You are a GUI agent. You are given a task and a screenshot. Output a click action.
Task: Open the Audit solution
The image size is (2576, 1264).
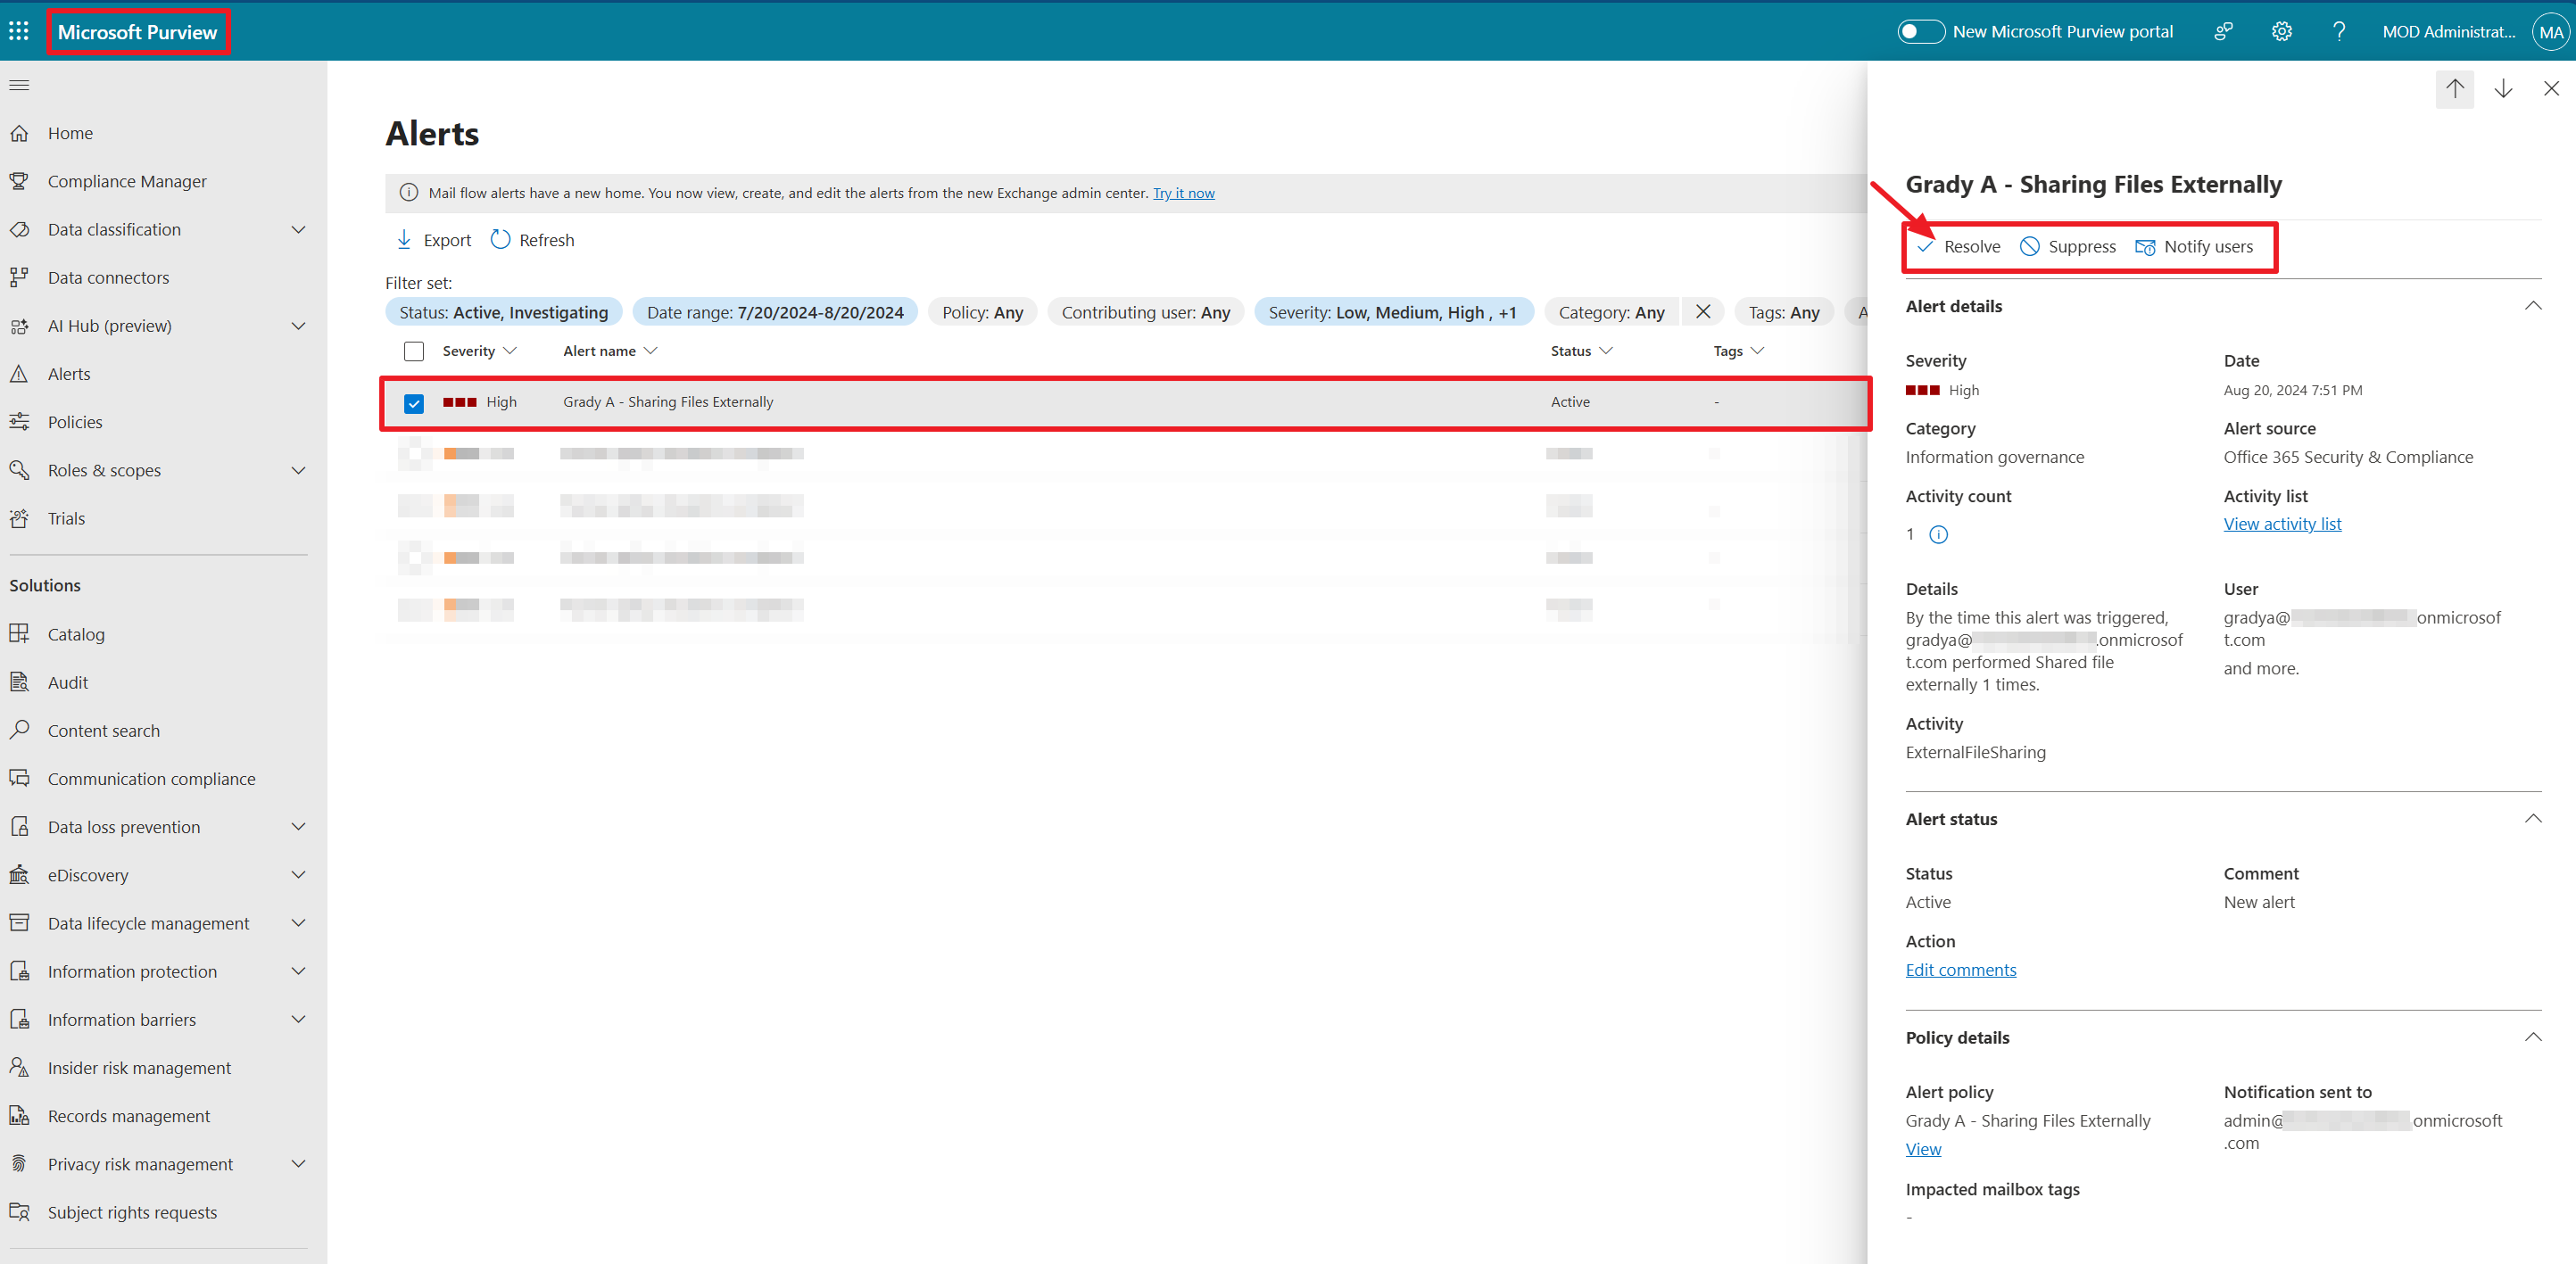tap(67, 681)
